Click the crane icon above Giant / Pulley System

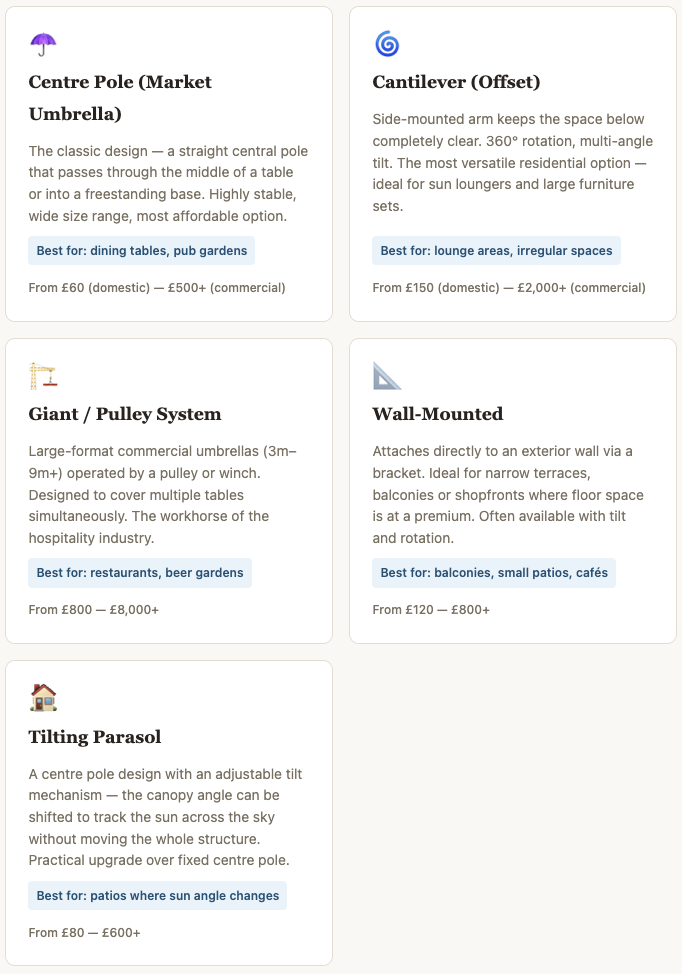[43, 376]
